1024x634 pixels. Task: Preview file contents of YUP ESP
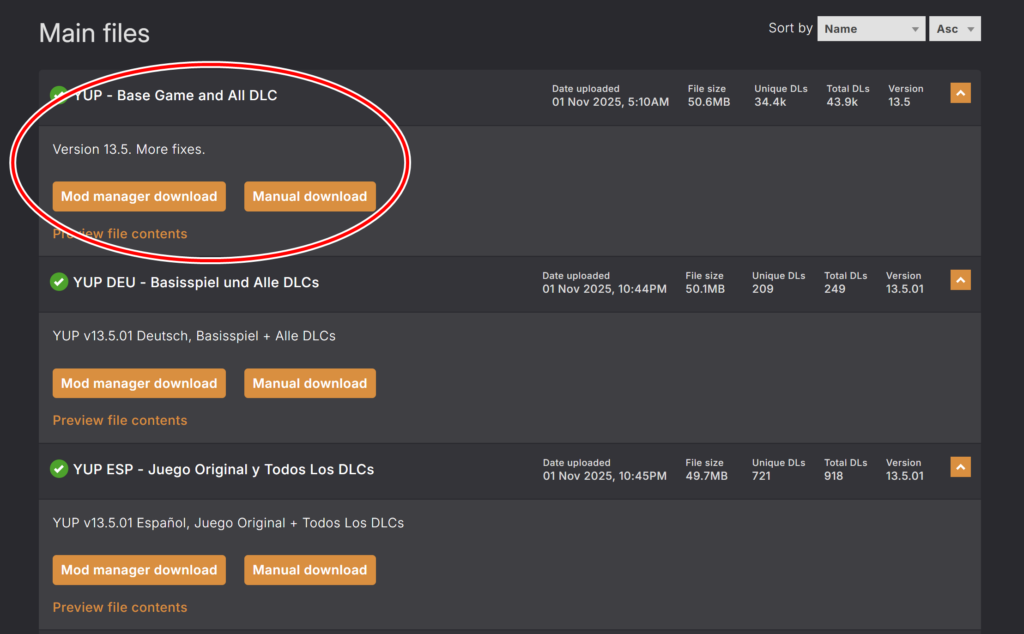coord(120,607)
